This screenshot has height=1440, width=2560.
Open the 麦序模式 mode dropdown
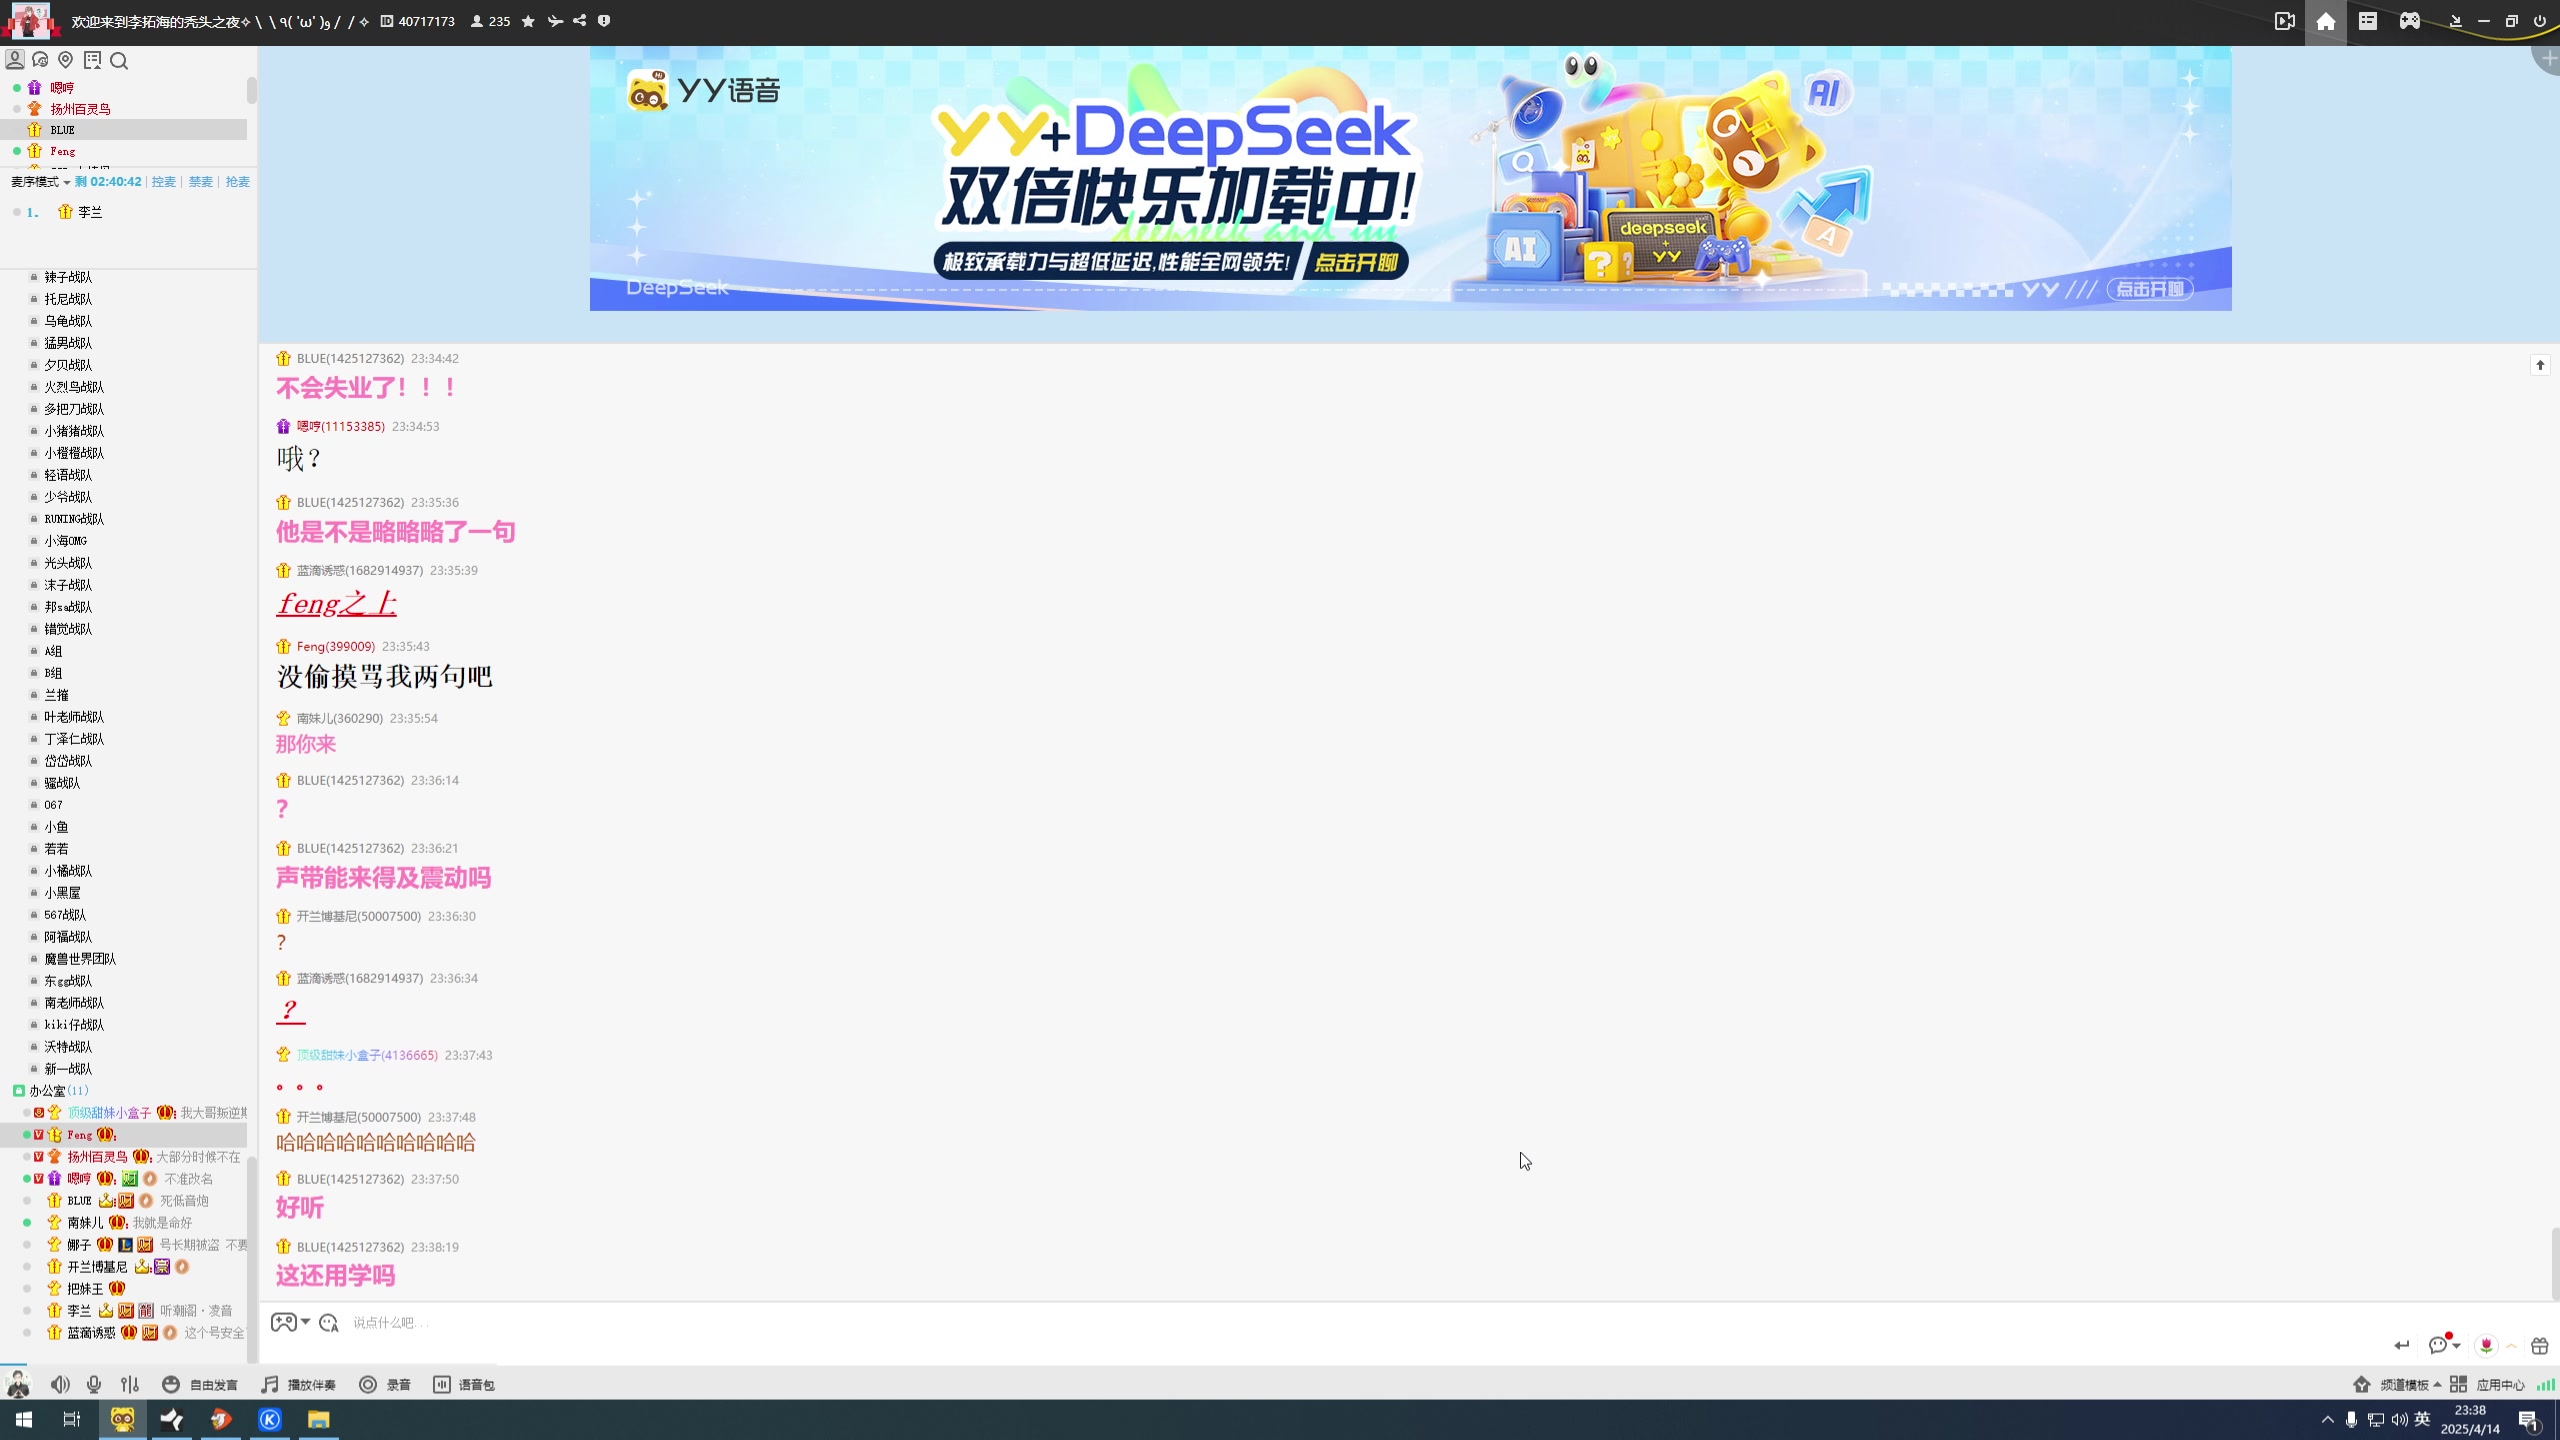coord(40,182)
